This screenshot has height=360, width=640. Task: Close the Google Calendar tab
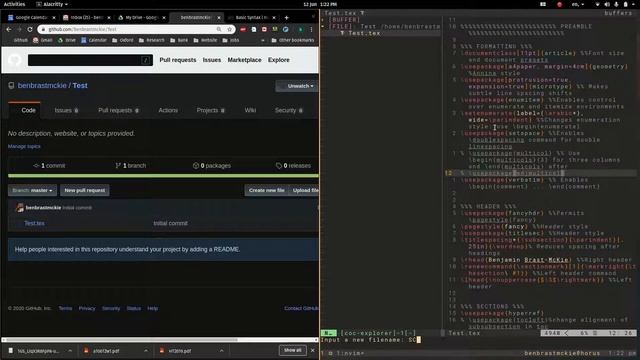coord(54,18)
